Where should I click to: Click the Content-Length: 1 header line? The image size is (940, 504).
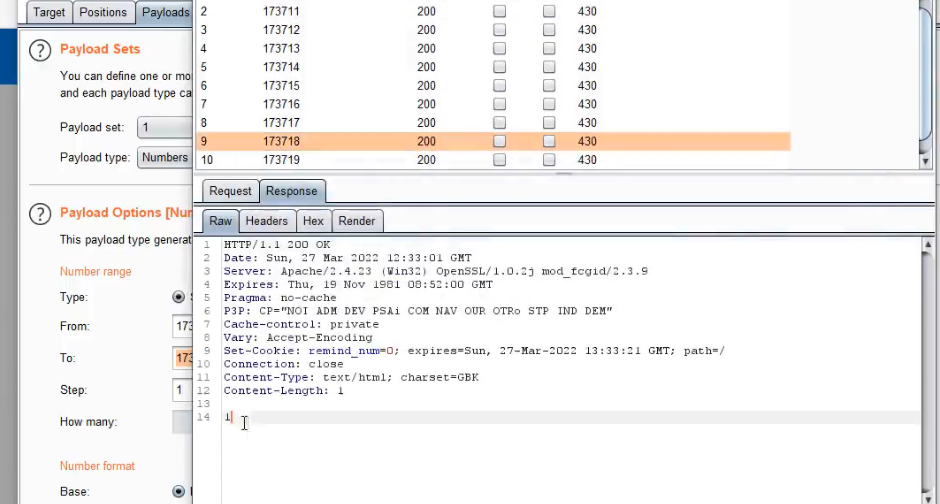point(284,391)
